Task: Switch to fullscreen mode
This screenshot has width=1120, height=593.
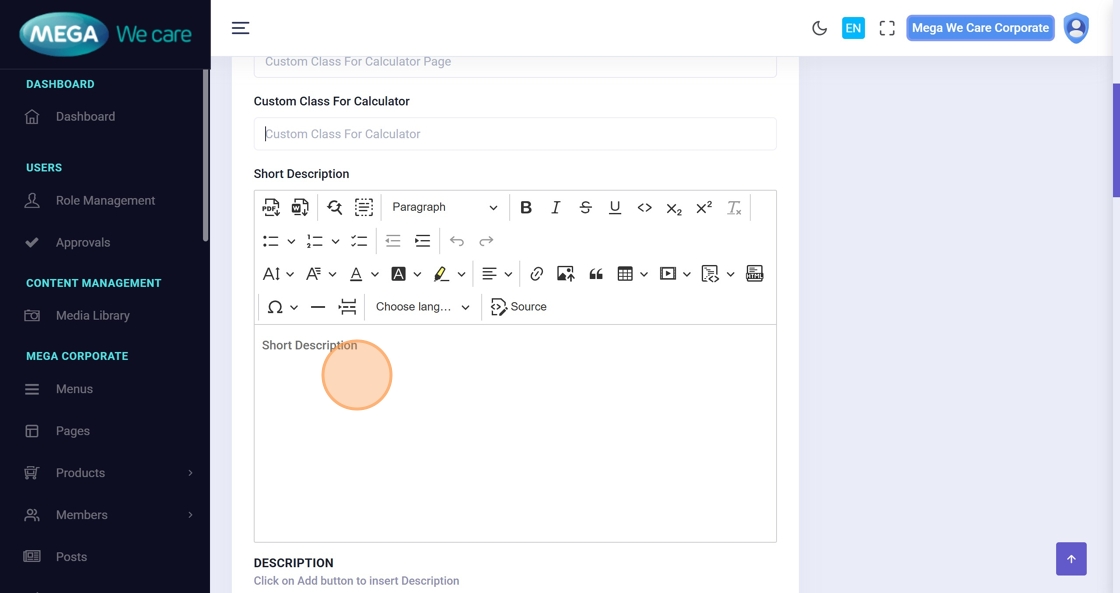Action: 887,28
